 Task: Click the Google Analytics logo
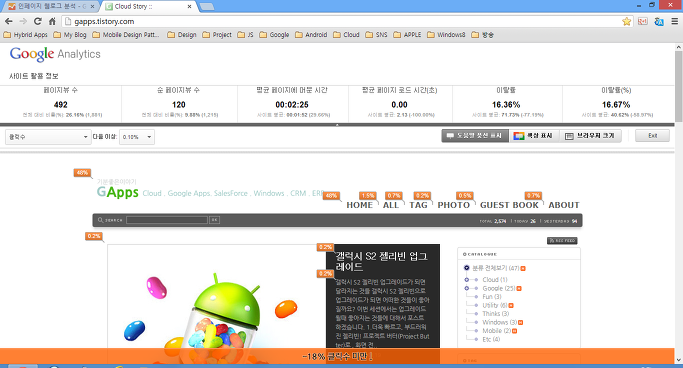55,54
